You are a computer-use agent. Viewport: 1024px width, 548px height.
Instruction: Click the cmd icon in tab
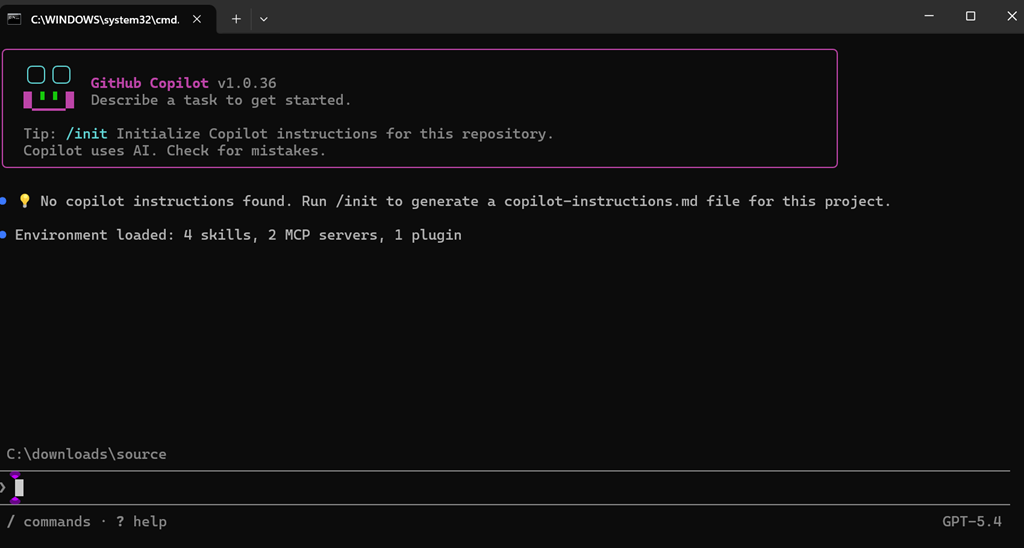[x=14, y=19]
